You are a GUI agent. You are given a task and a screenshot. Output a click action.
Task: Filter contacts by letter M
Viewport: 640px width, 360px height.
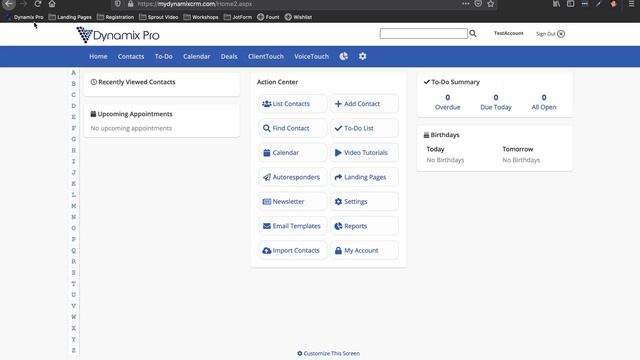pos(73,206)
